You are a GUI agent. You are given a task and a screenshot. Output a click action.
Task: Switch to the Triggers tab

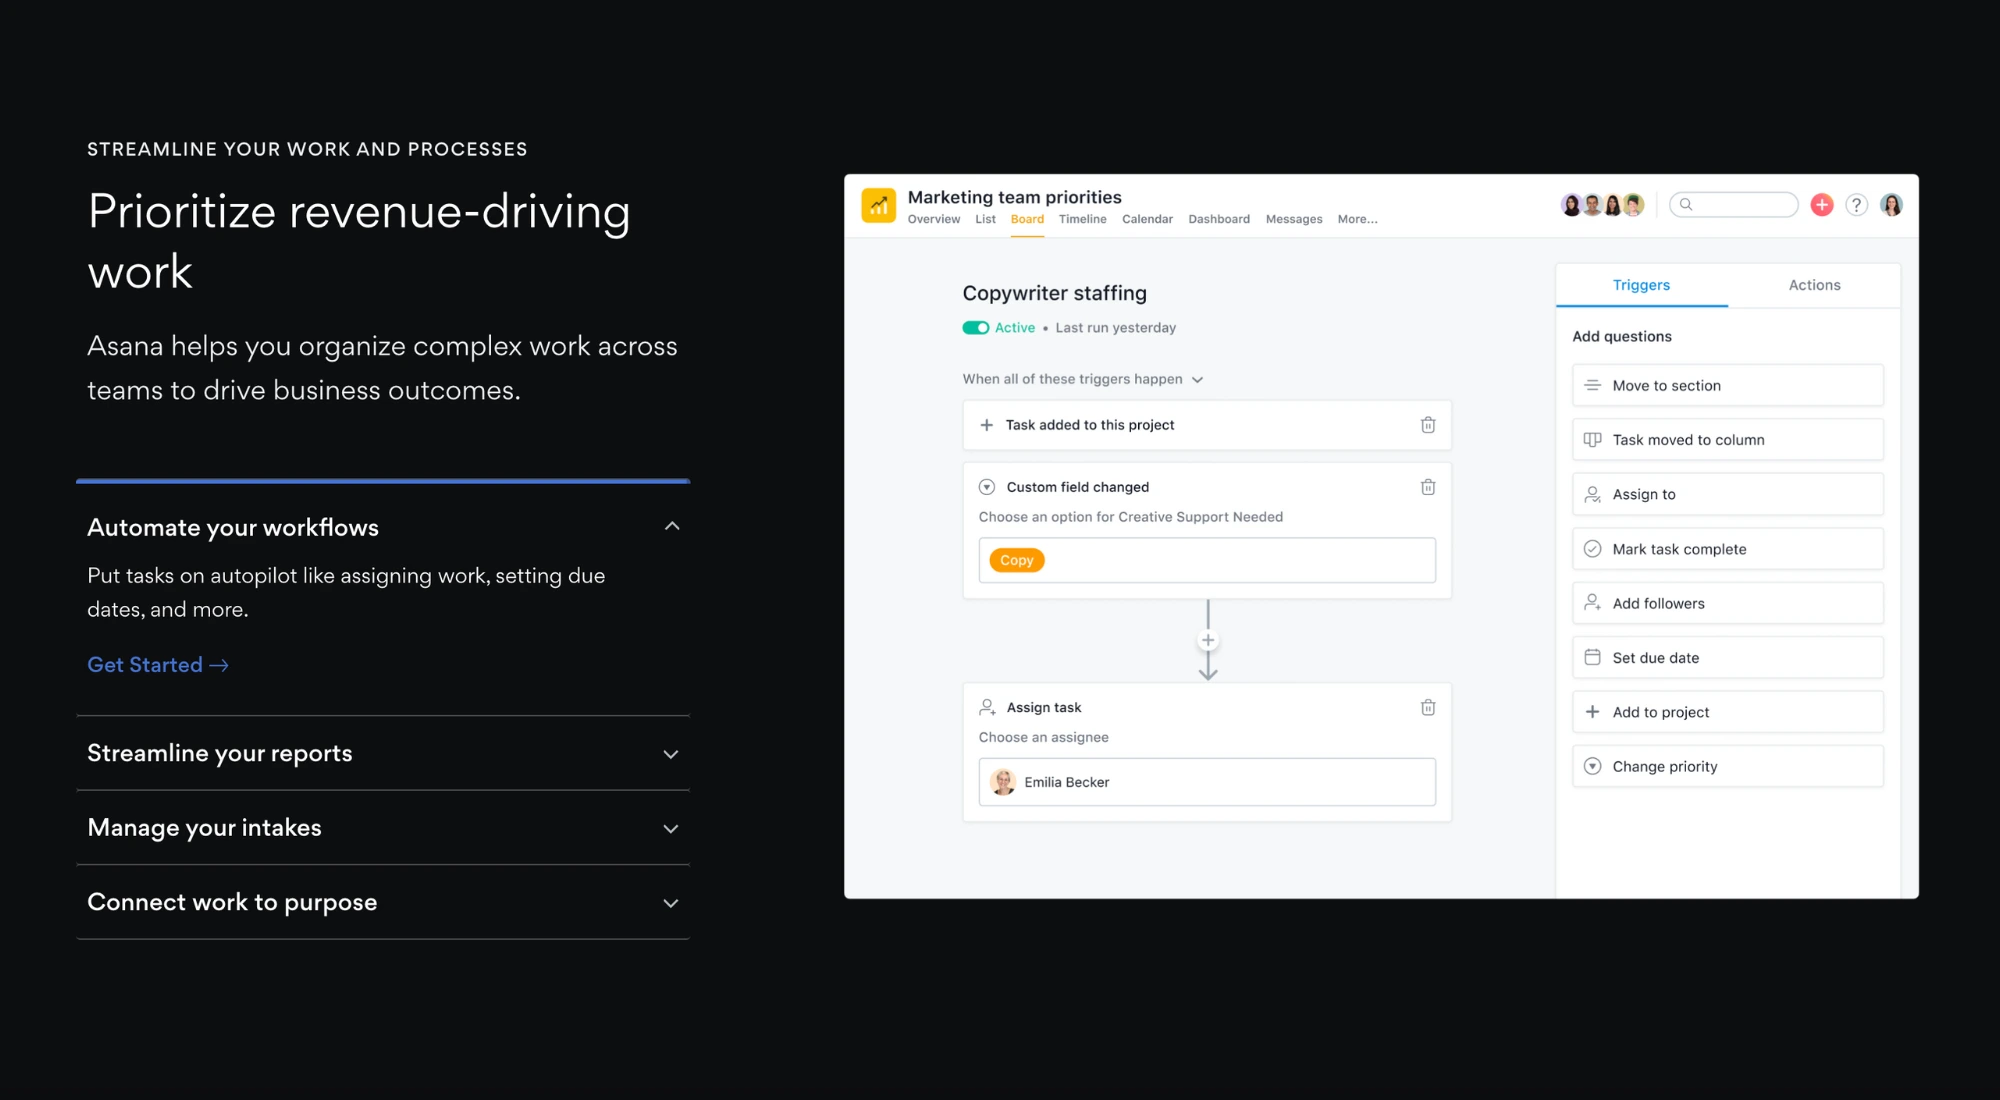click(1641, 284)
